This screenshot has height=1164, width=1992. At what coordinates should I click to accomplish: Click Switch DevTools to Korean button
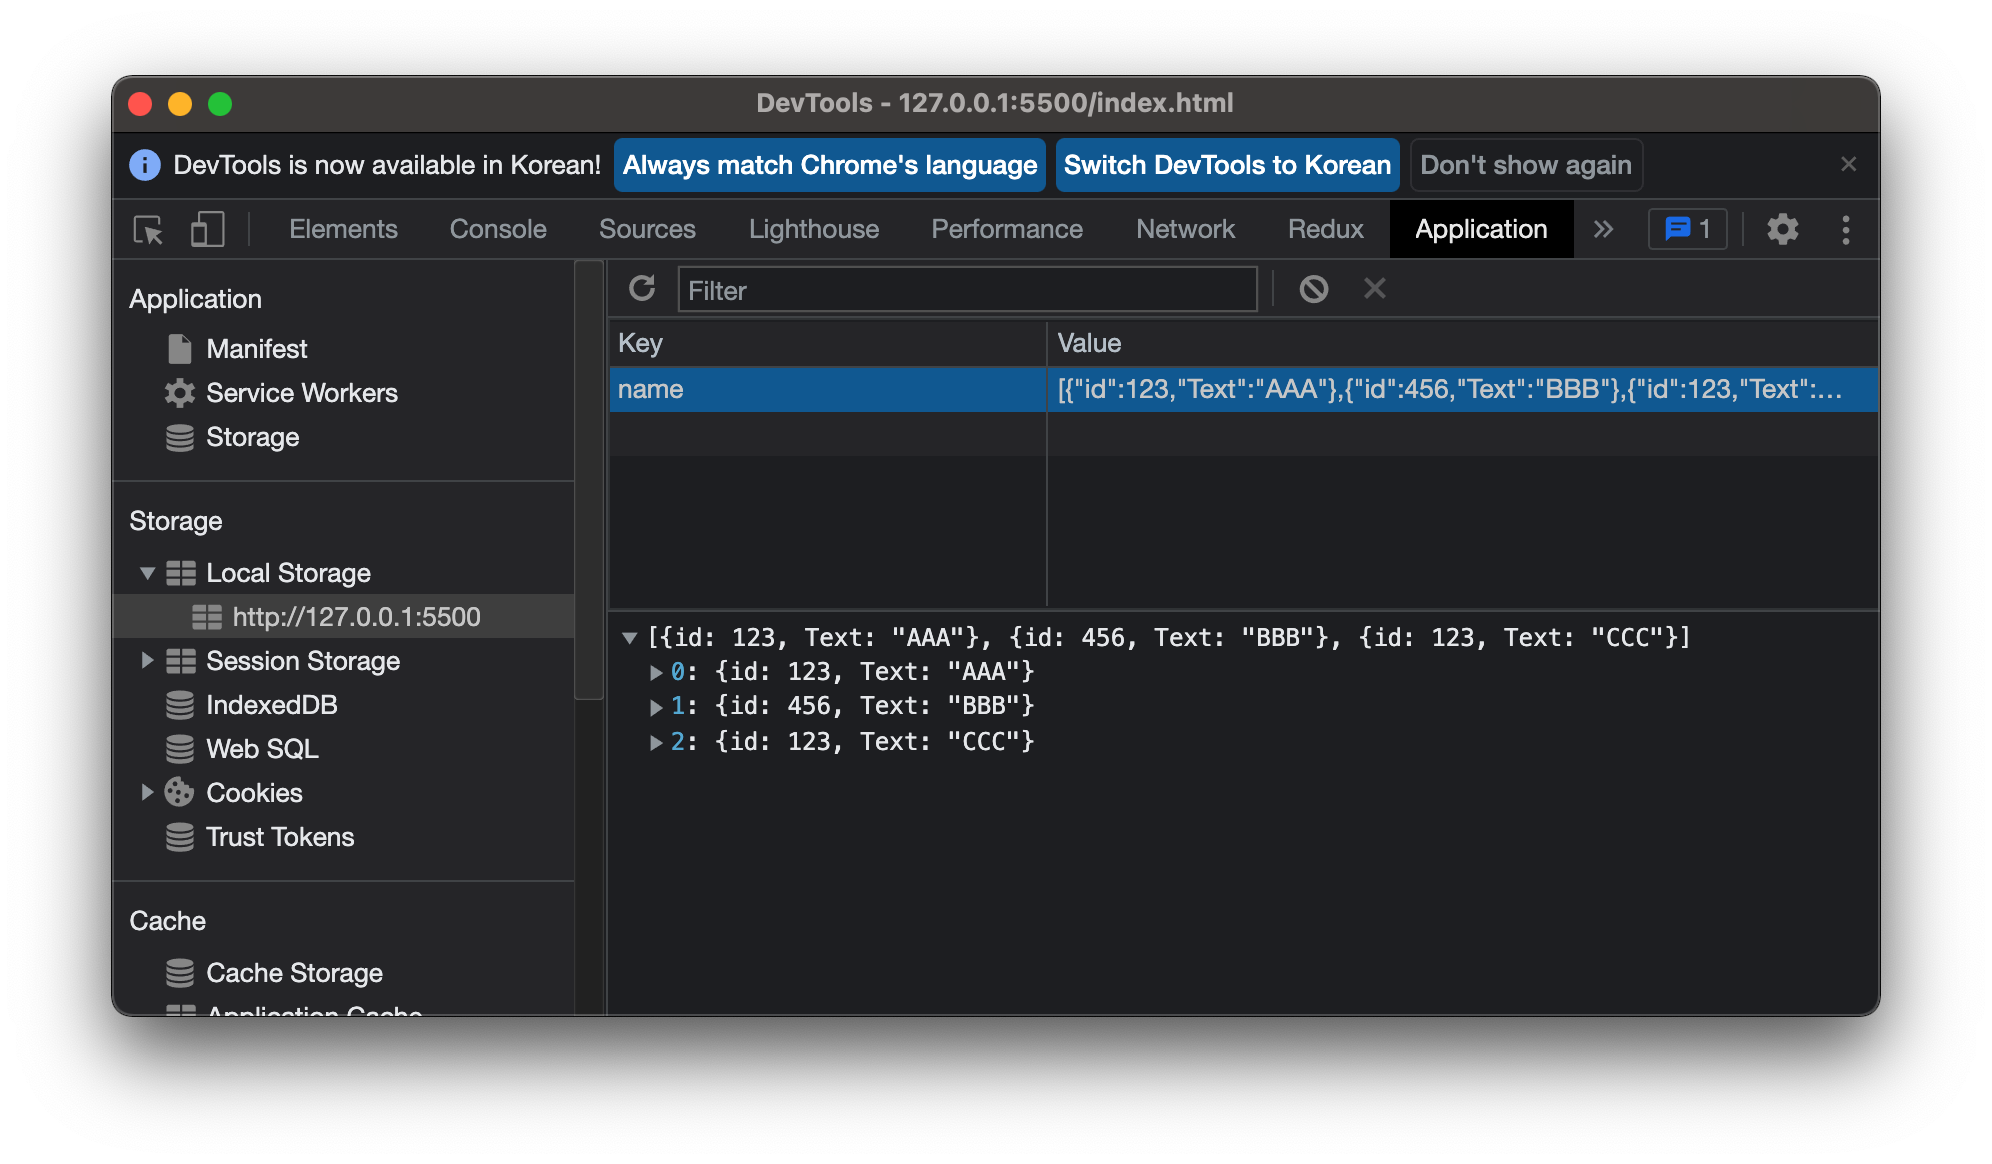click(x=1227, y=165)
